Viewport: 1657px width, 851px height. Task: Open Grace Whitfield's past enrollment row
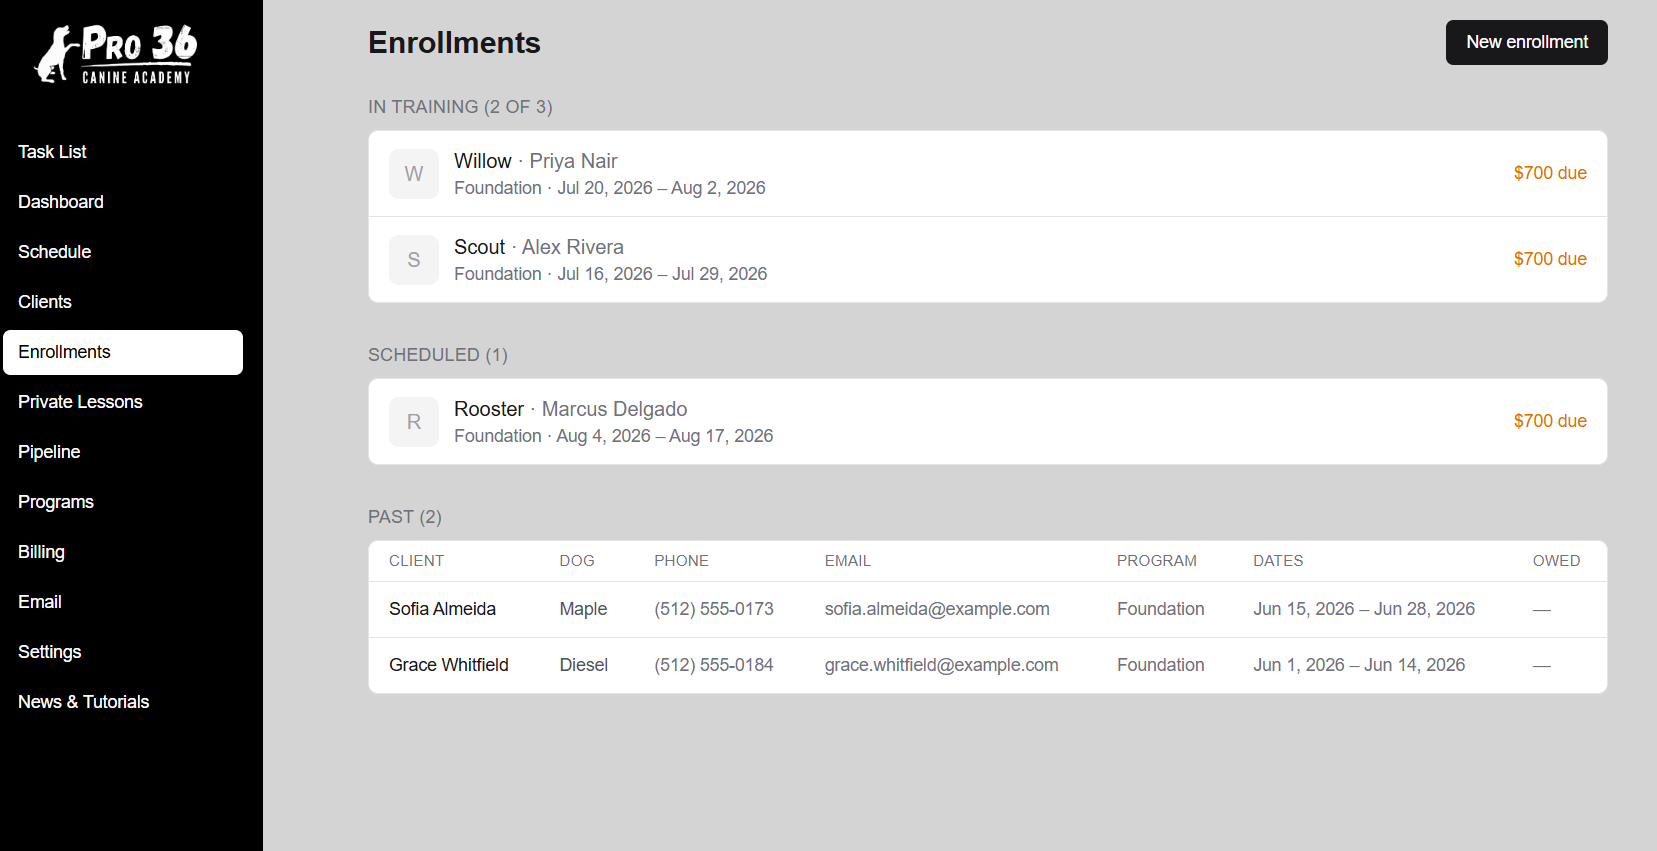[x=988, y=665]
